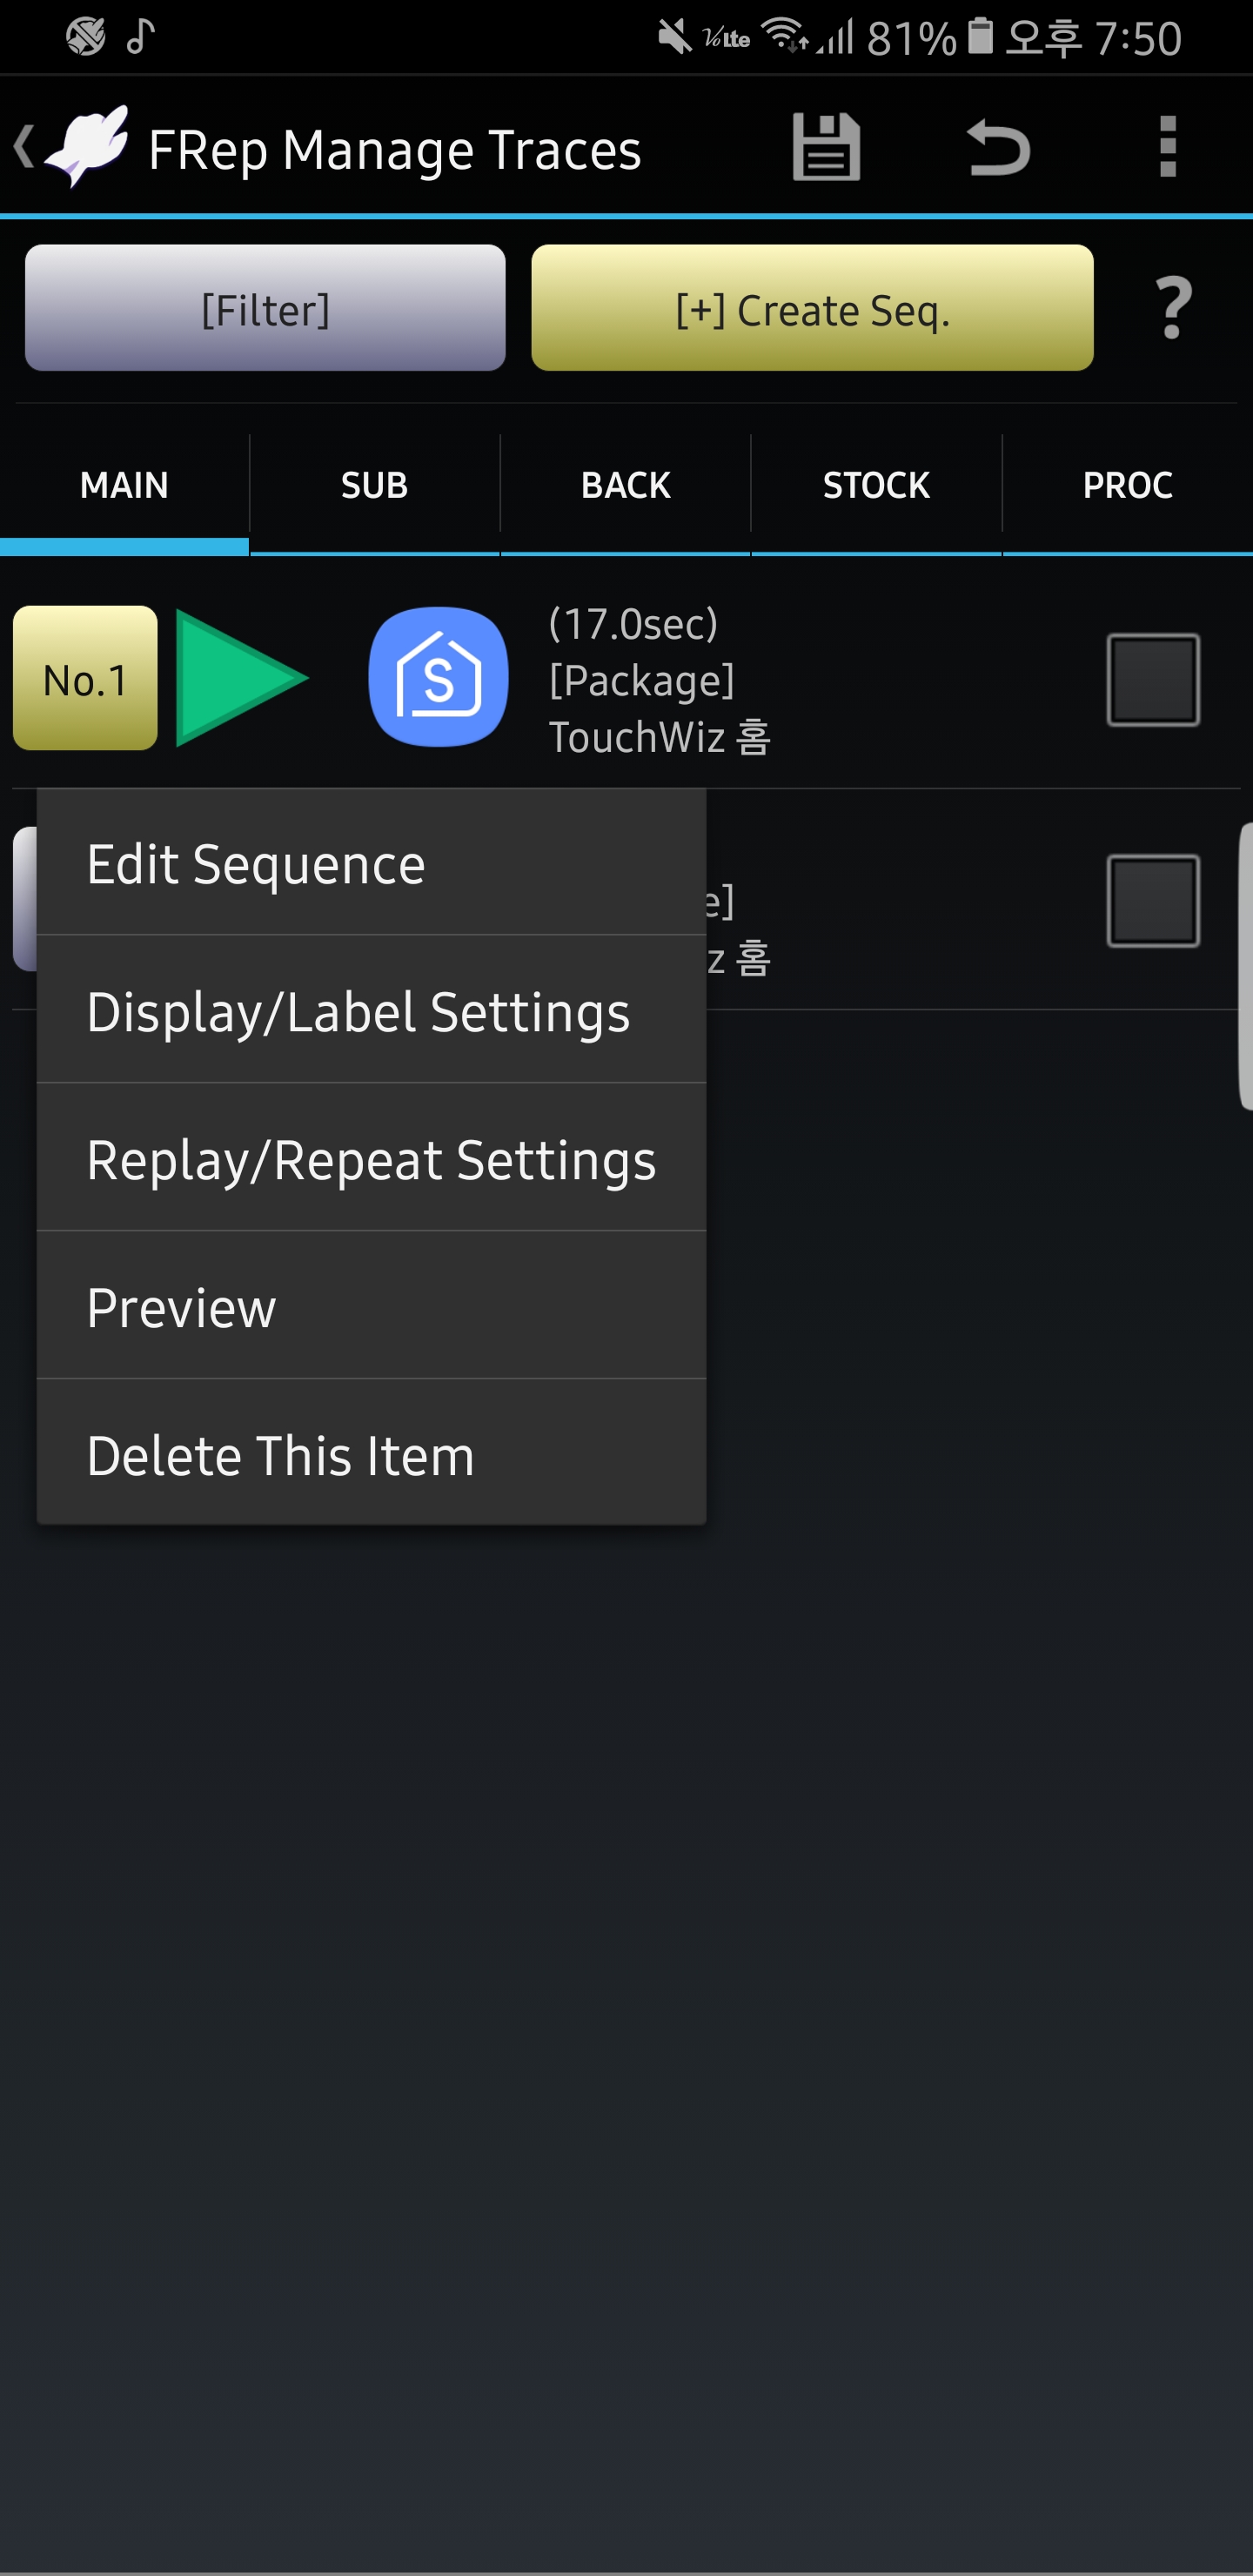Click the undo arrow icon
Viewport: 1253px width, 2576px height.
point(999,148)
